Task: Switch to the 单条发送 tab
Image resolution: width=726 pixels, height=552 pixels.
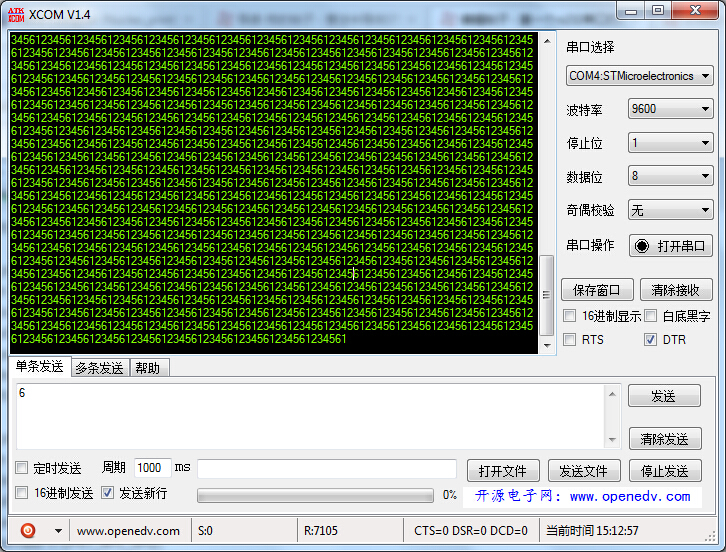Action: pos(39,366)
